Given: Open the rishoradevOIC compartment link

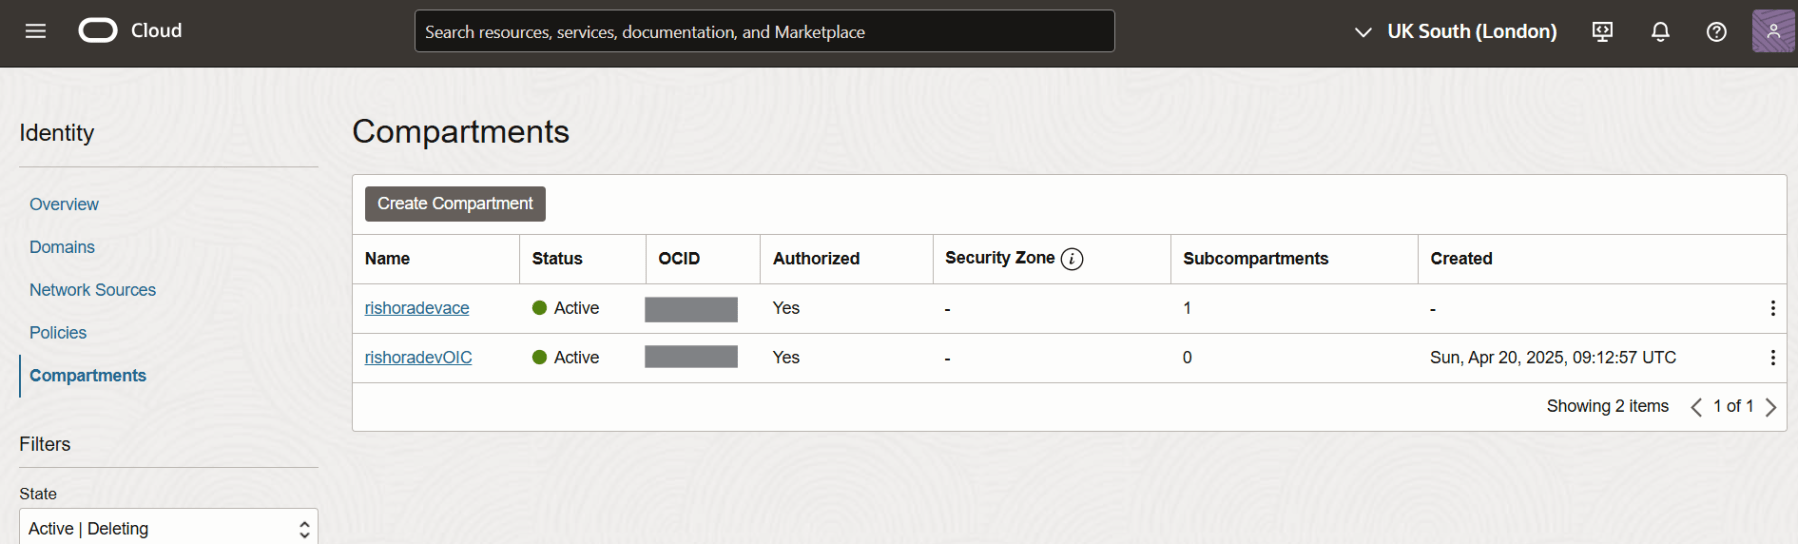Looking at the screenshot, I should (x=418, y=357).
